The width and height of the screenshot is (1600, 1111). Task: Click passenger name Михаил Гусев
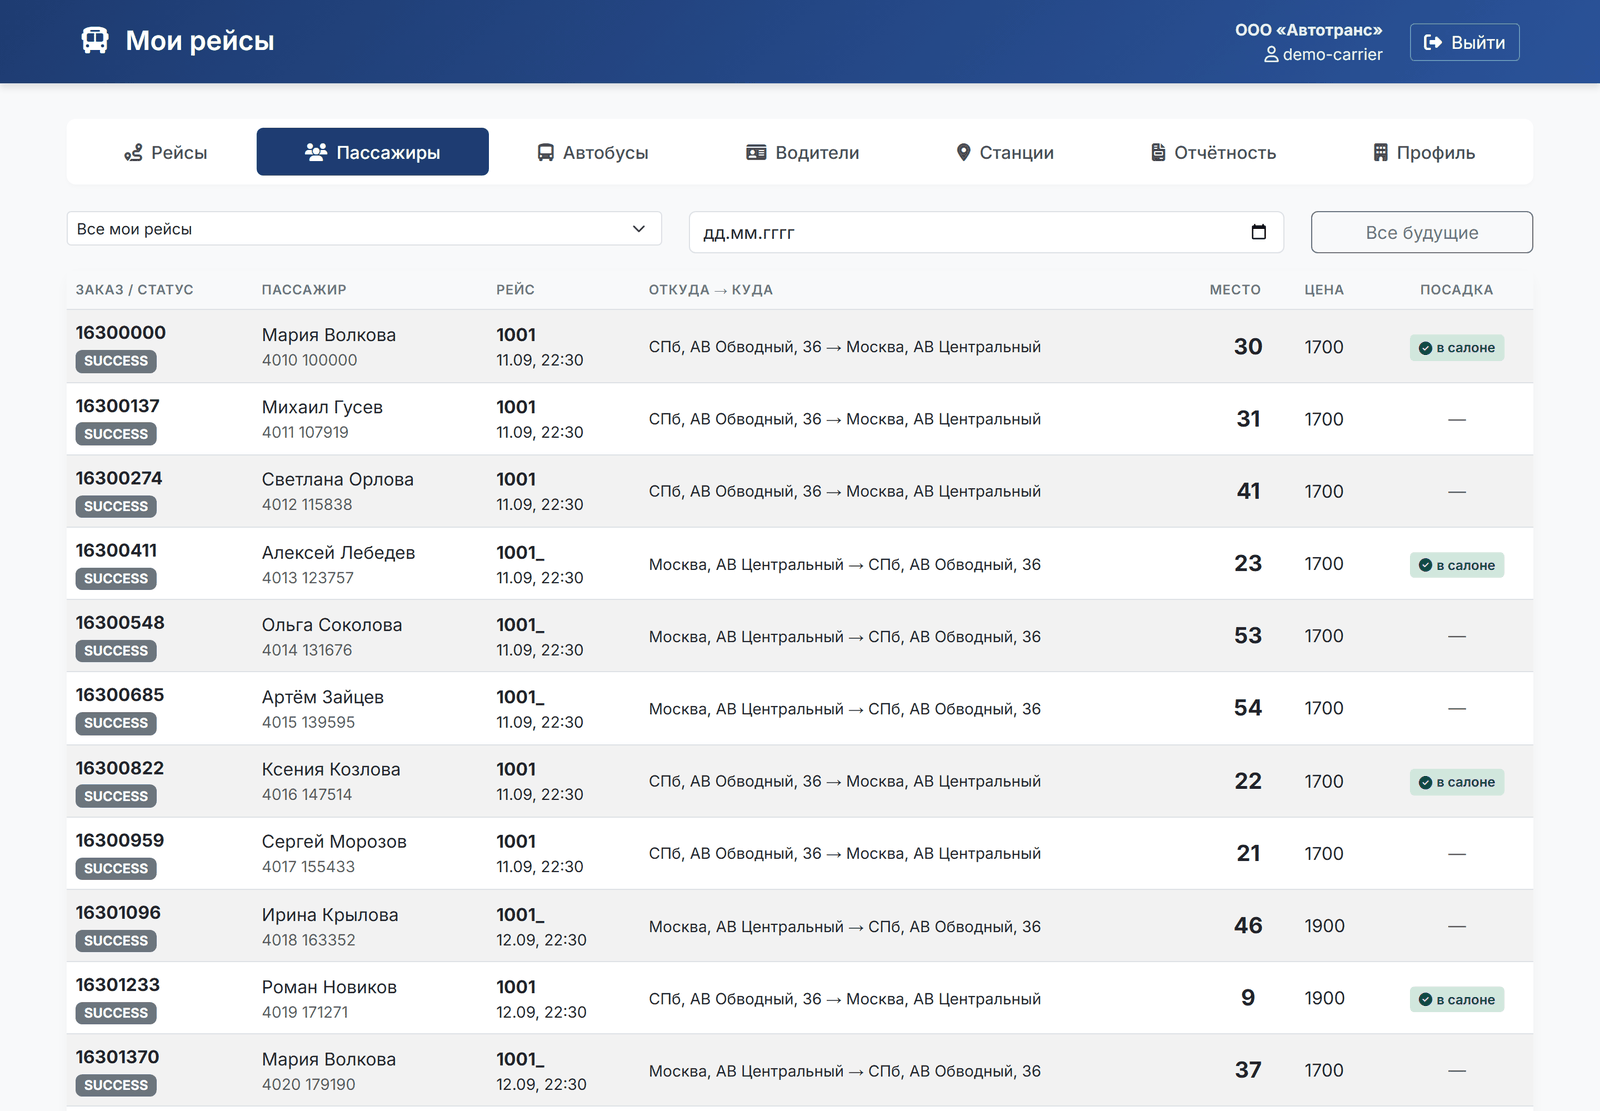(x=322, y=407)
